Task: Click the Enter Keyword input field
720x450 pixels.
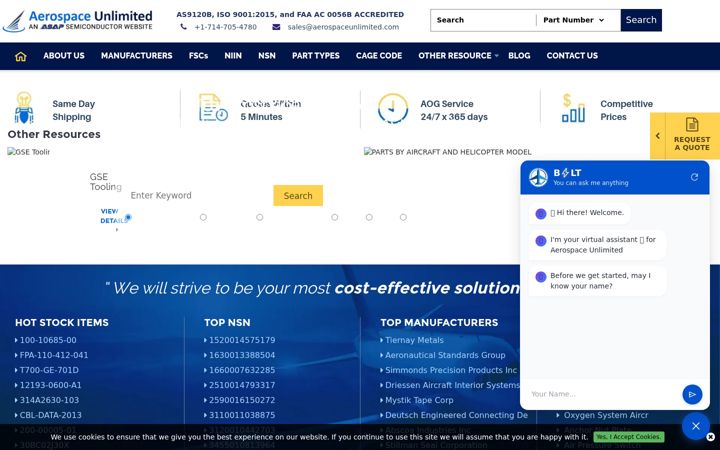Action: [199, 196]
